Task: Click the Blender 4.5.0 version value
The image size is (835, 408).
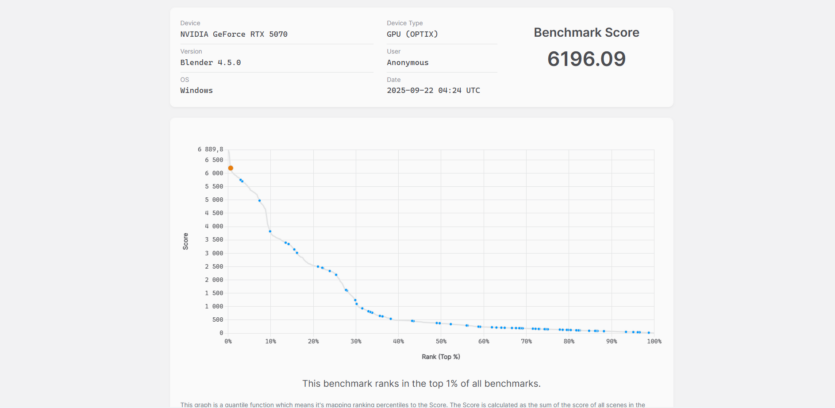Action: 210,61
